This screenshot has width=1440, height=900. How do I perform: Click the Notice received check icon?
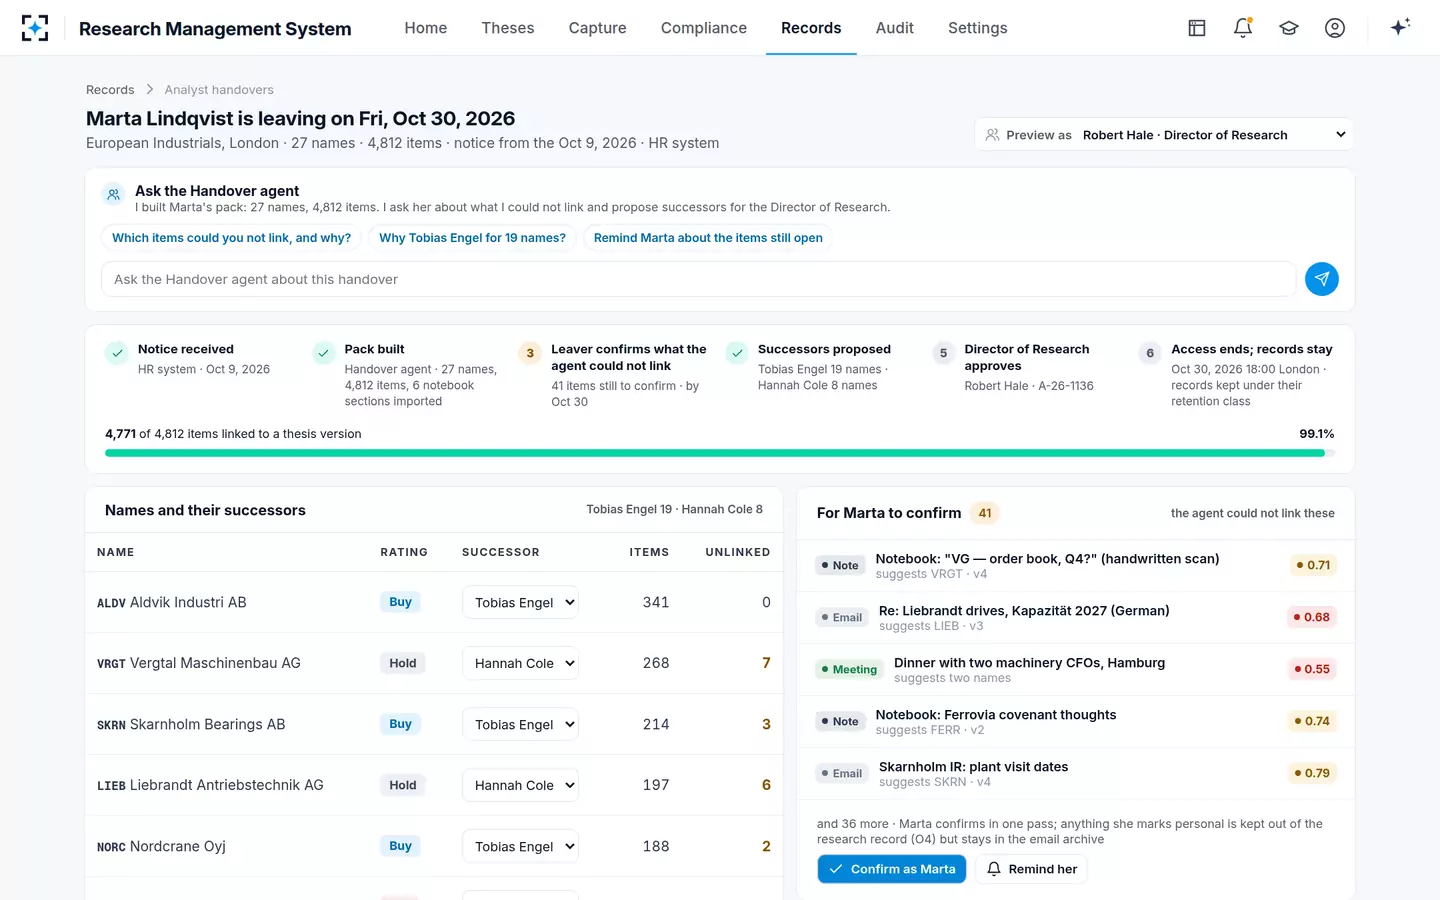(x=117, y=353)
